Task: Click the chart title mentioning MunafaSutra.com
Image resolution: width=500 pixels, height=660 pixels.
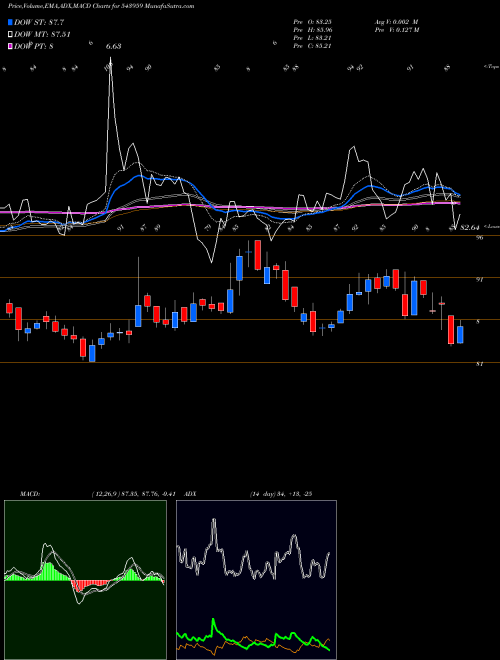Action: (x=101, y=7)
